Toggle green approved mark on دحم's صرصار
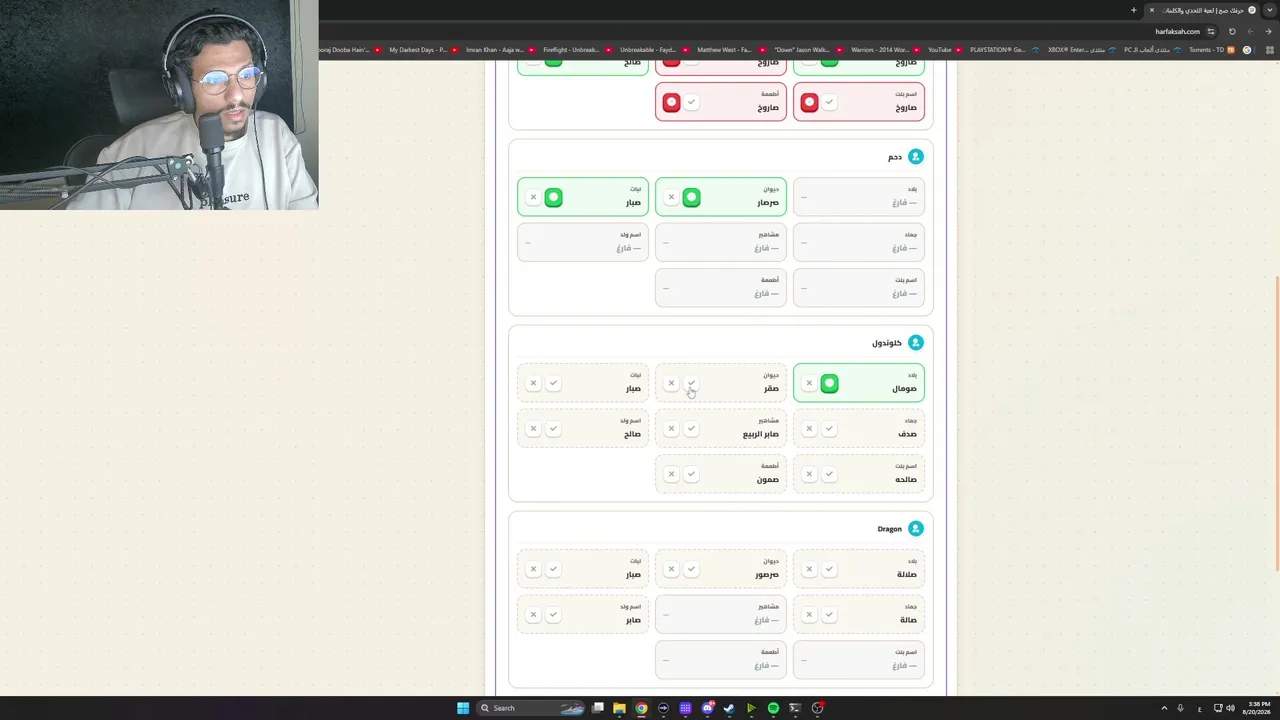Image resolution: width=1280 pixels, height=720 pixels. pyautogui.click(x=691, y=197)
